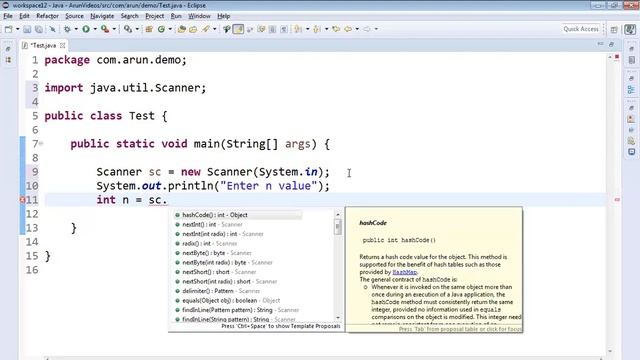640x360 pixels.
Task: Open Package Explorer icon in left trim
Action: tap(9, 60)
